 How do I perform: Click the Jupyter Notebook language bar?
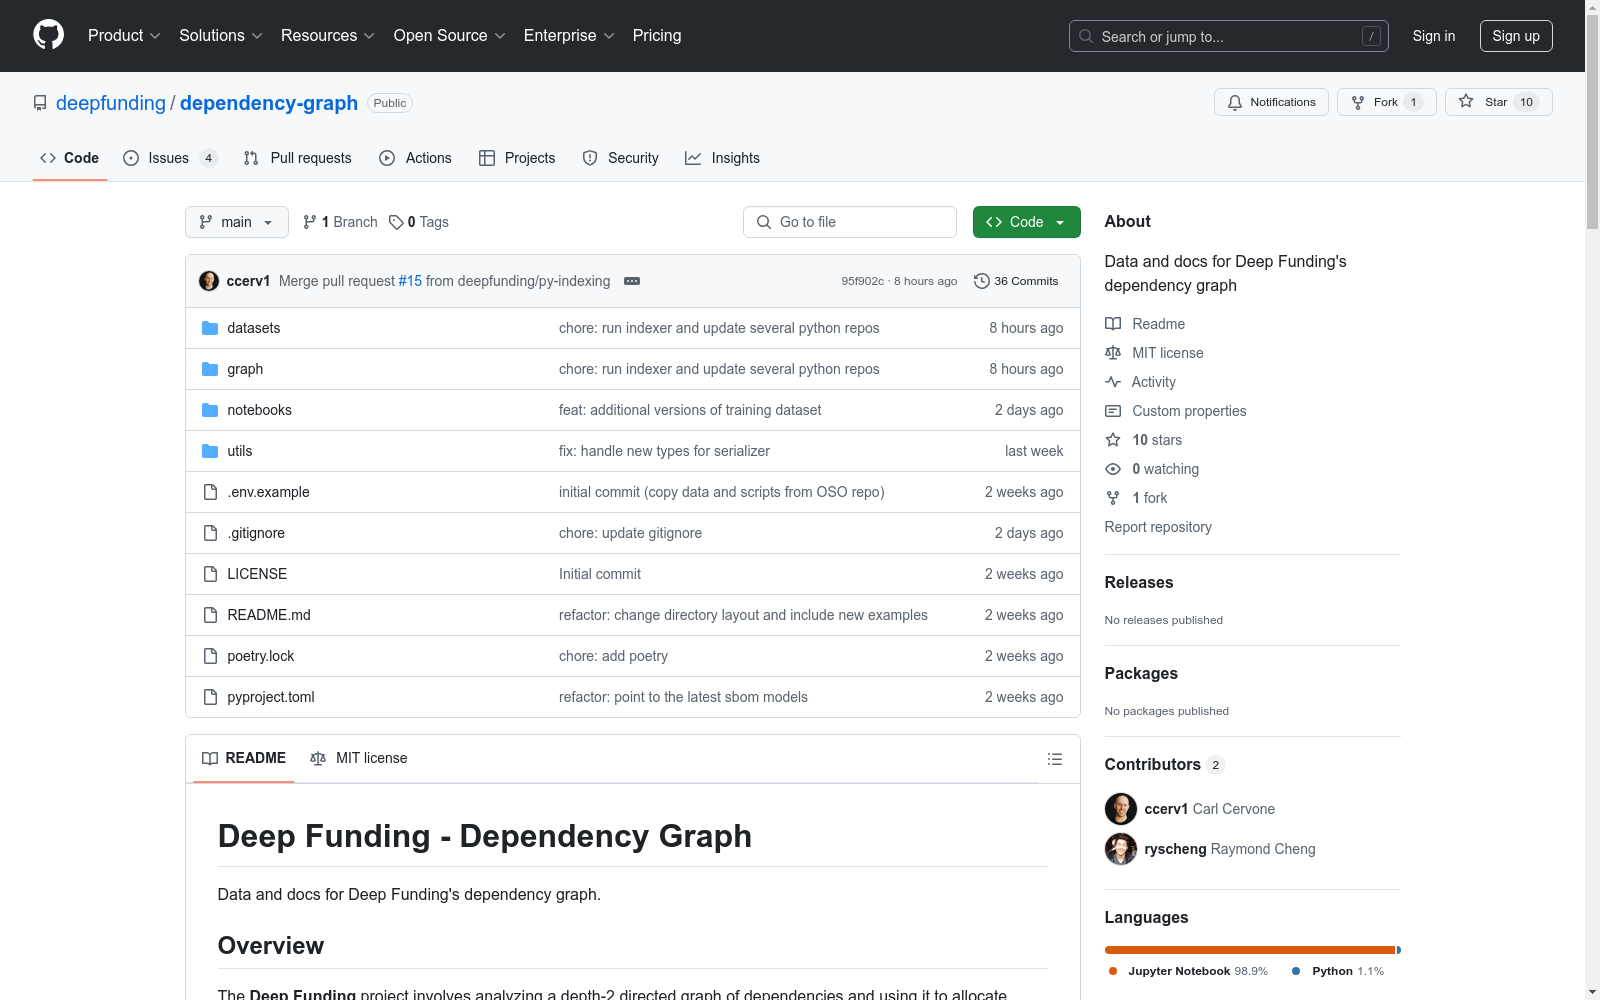[1250, 950]
